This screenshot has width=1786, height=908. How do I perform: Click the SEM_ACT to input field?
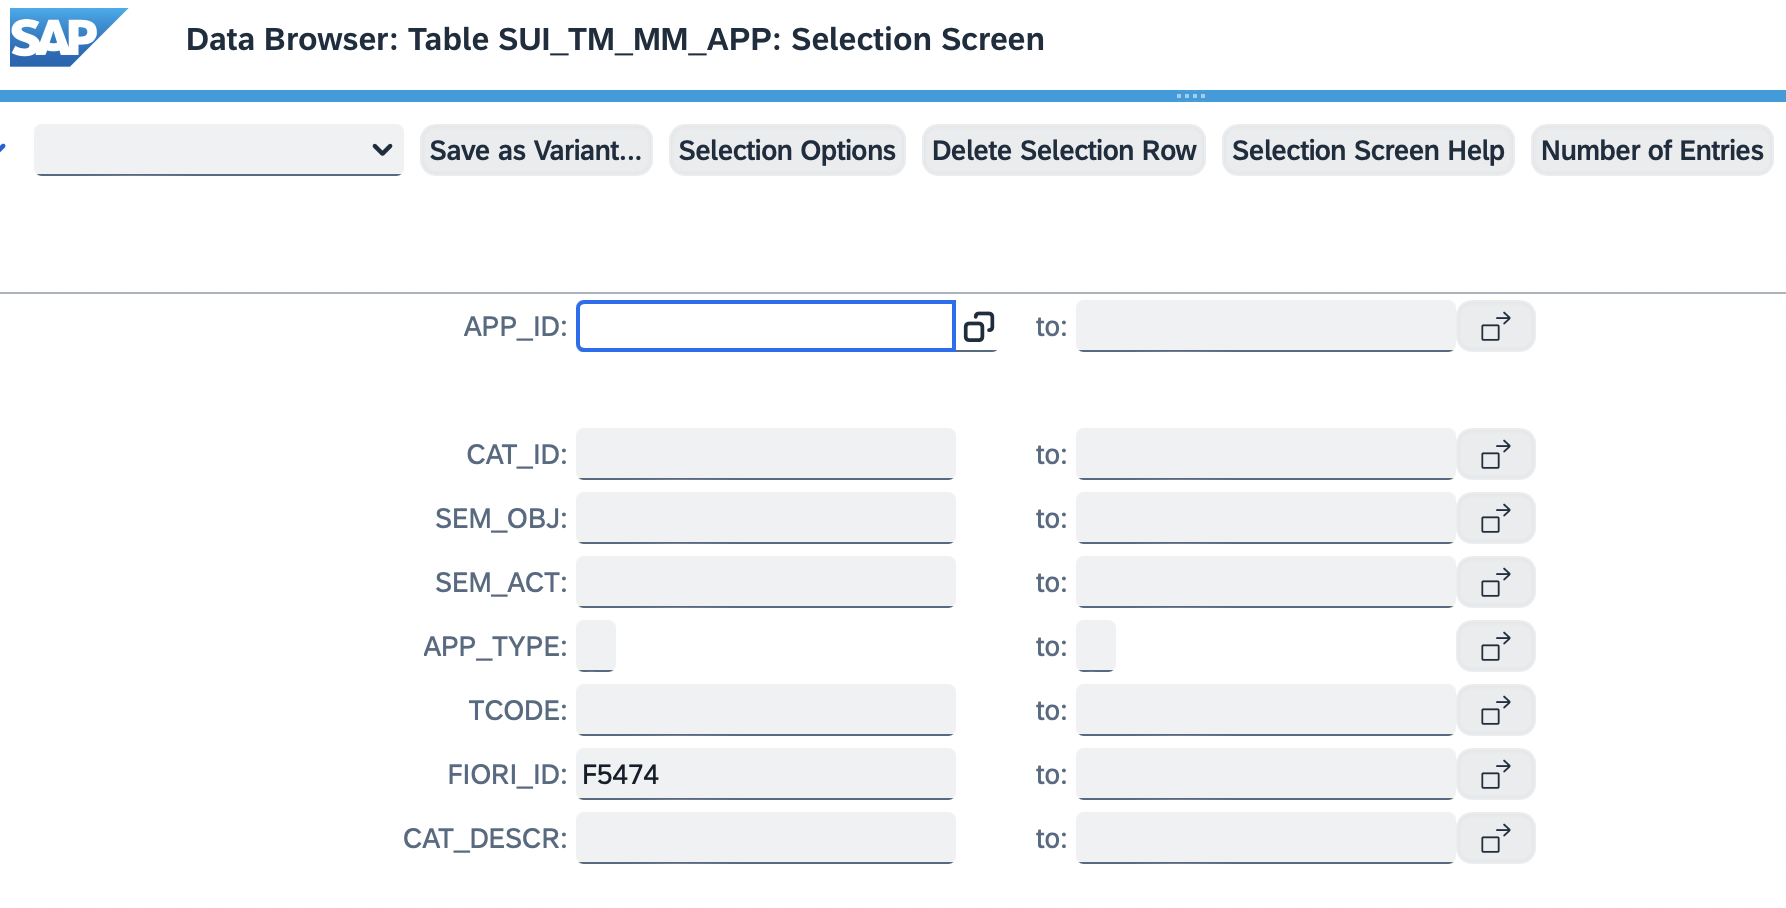tap(1266, 583)
